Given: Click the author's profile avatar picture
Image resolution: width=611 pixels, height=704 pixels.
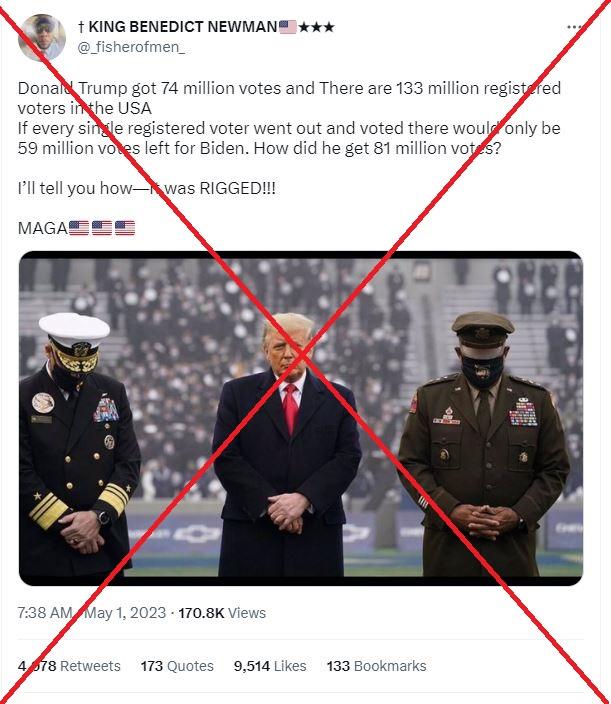Looking at the screenshot, I should point(42,37).
